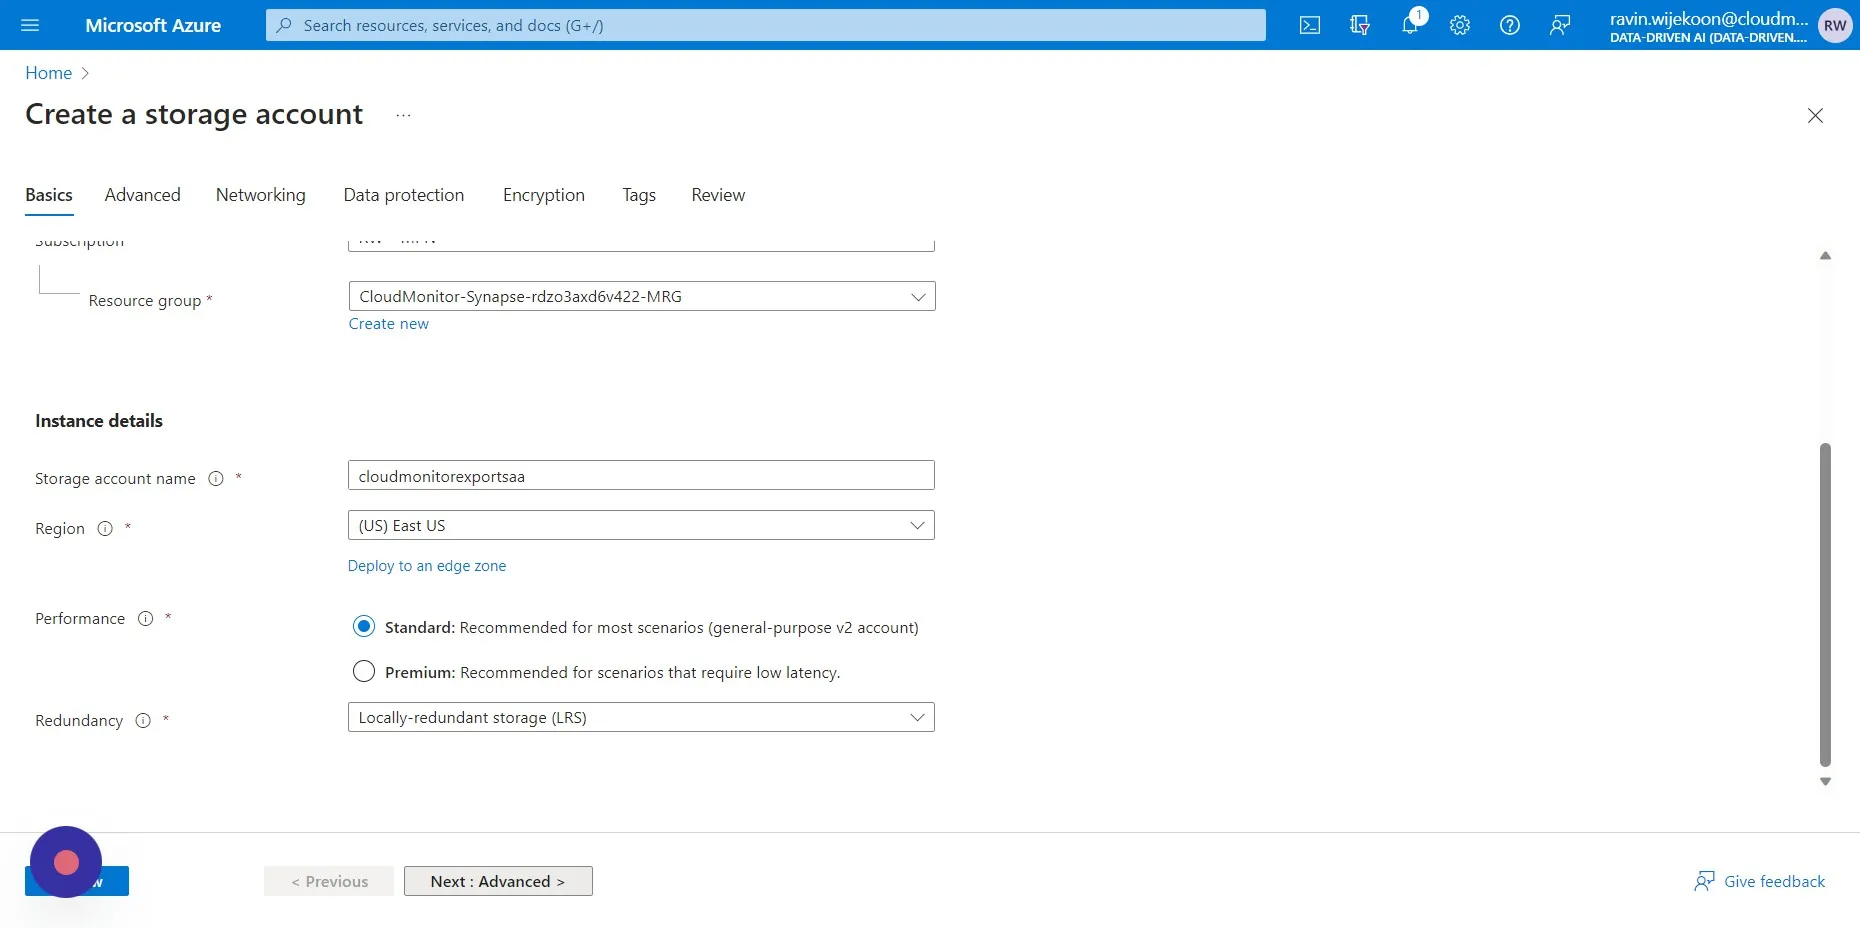Screen dimensions: 1860x928
Task: Click the Microsoft Azure logo text
Action: click(153, 25)
